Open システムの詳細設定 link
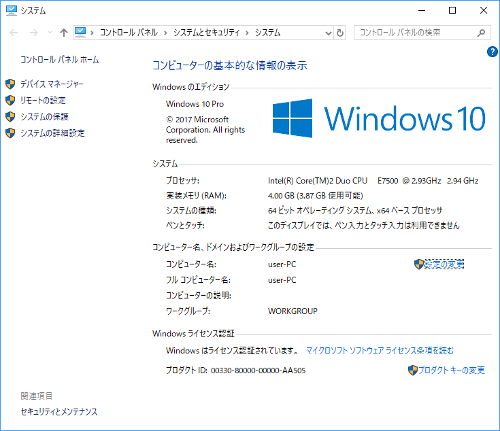500x431 pixels. point(52,133)
